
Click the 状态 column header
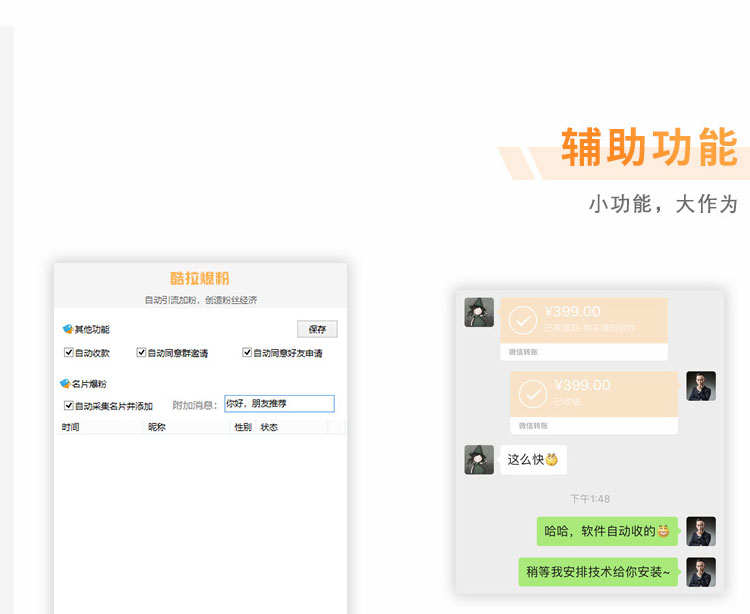coord(269,427)
